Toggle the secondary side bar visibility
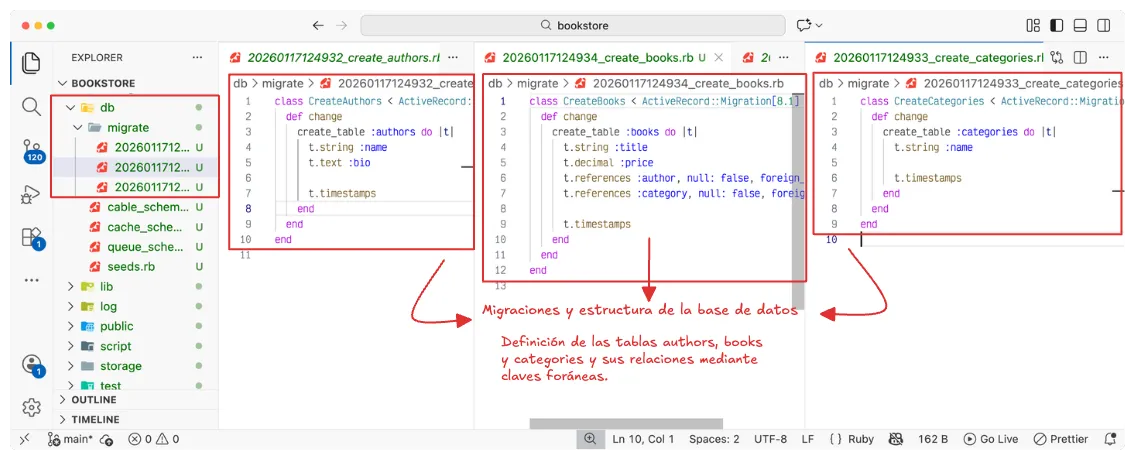Image resolution: width=1134 pixels, height=459 pixels. (x=1104, y=25)
